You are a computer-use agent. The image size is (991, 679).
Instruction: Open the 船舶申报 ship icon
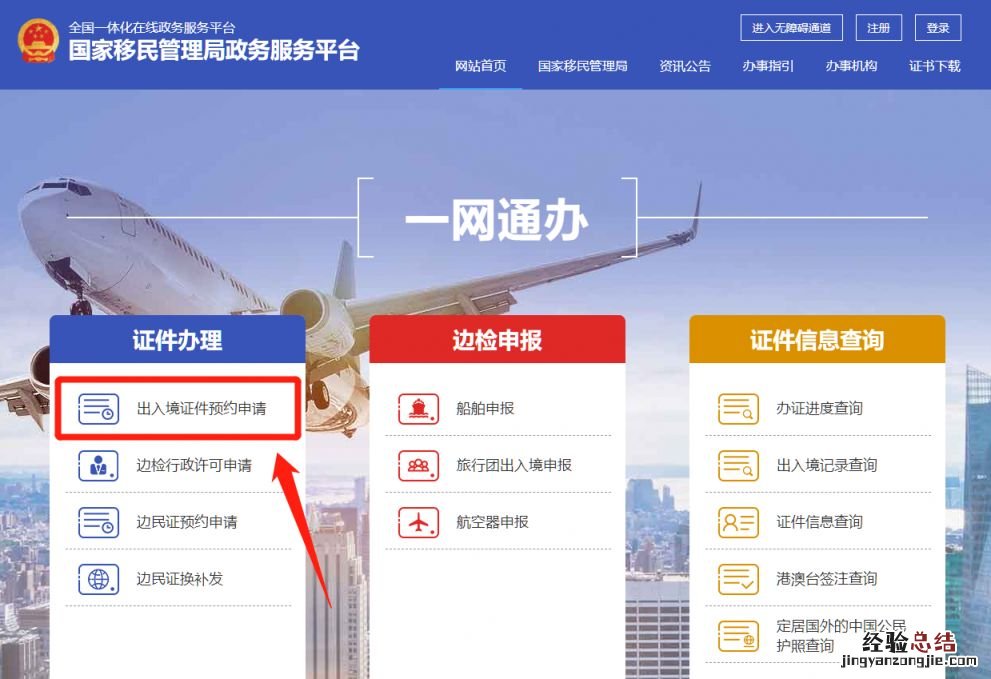[x=418, y=408]
